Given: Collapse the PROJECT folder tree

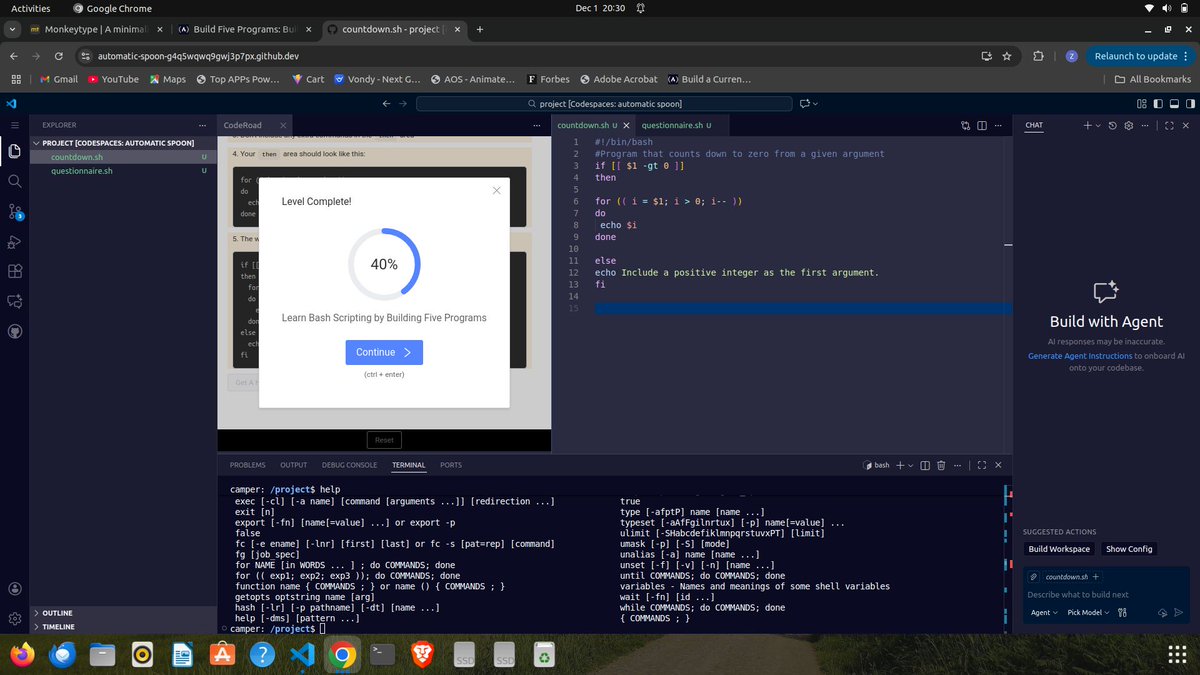Looking at the screenshot, I should [123, 143].
